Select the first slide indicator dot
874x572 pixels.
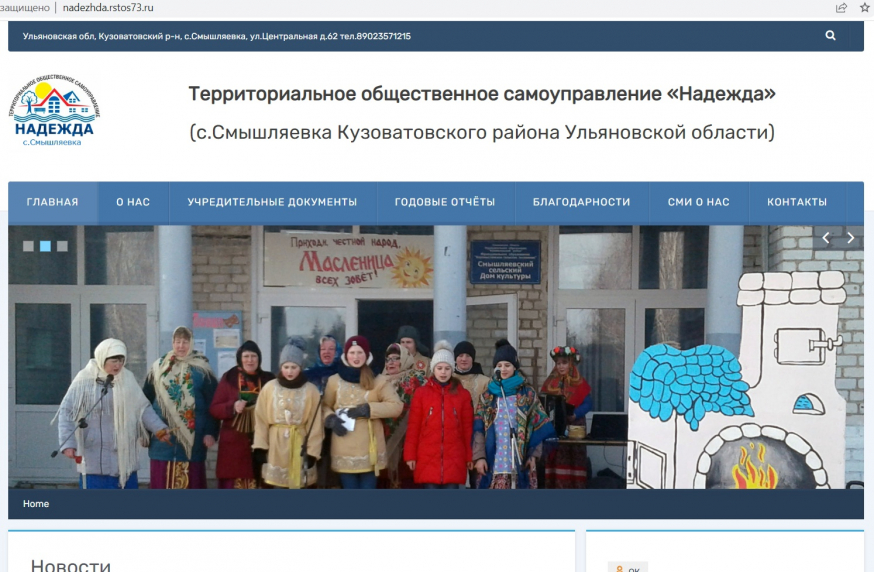28,246
